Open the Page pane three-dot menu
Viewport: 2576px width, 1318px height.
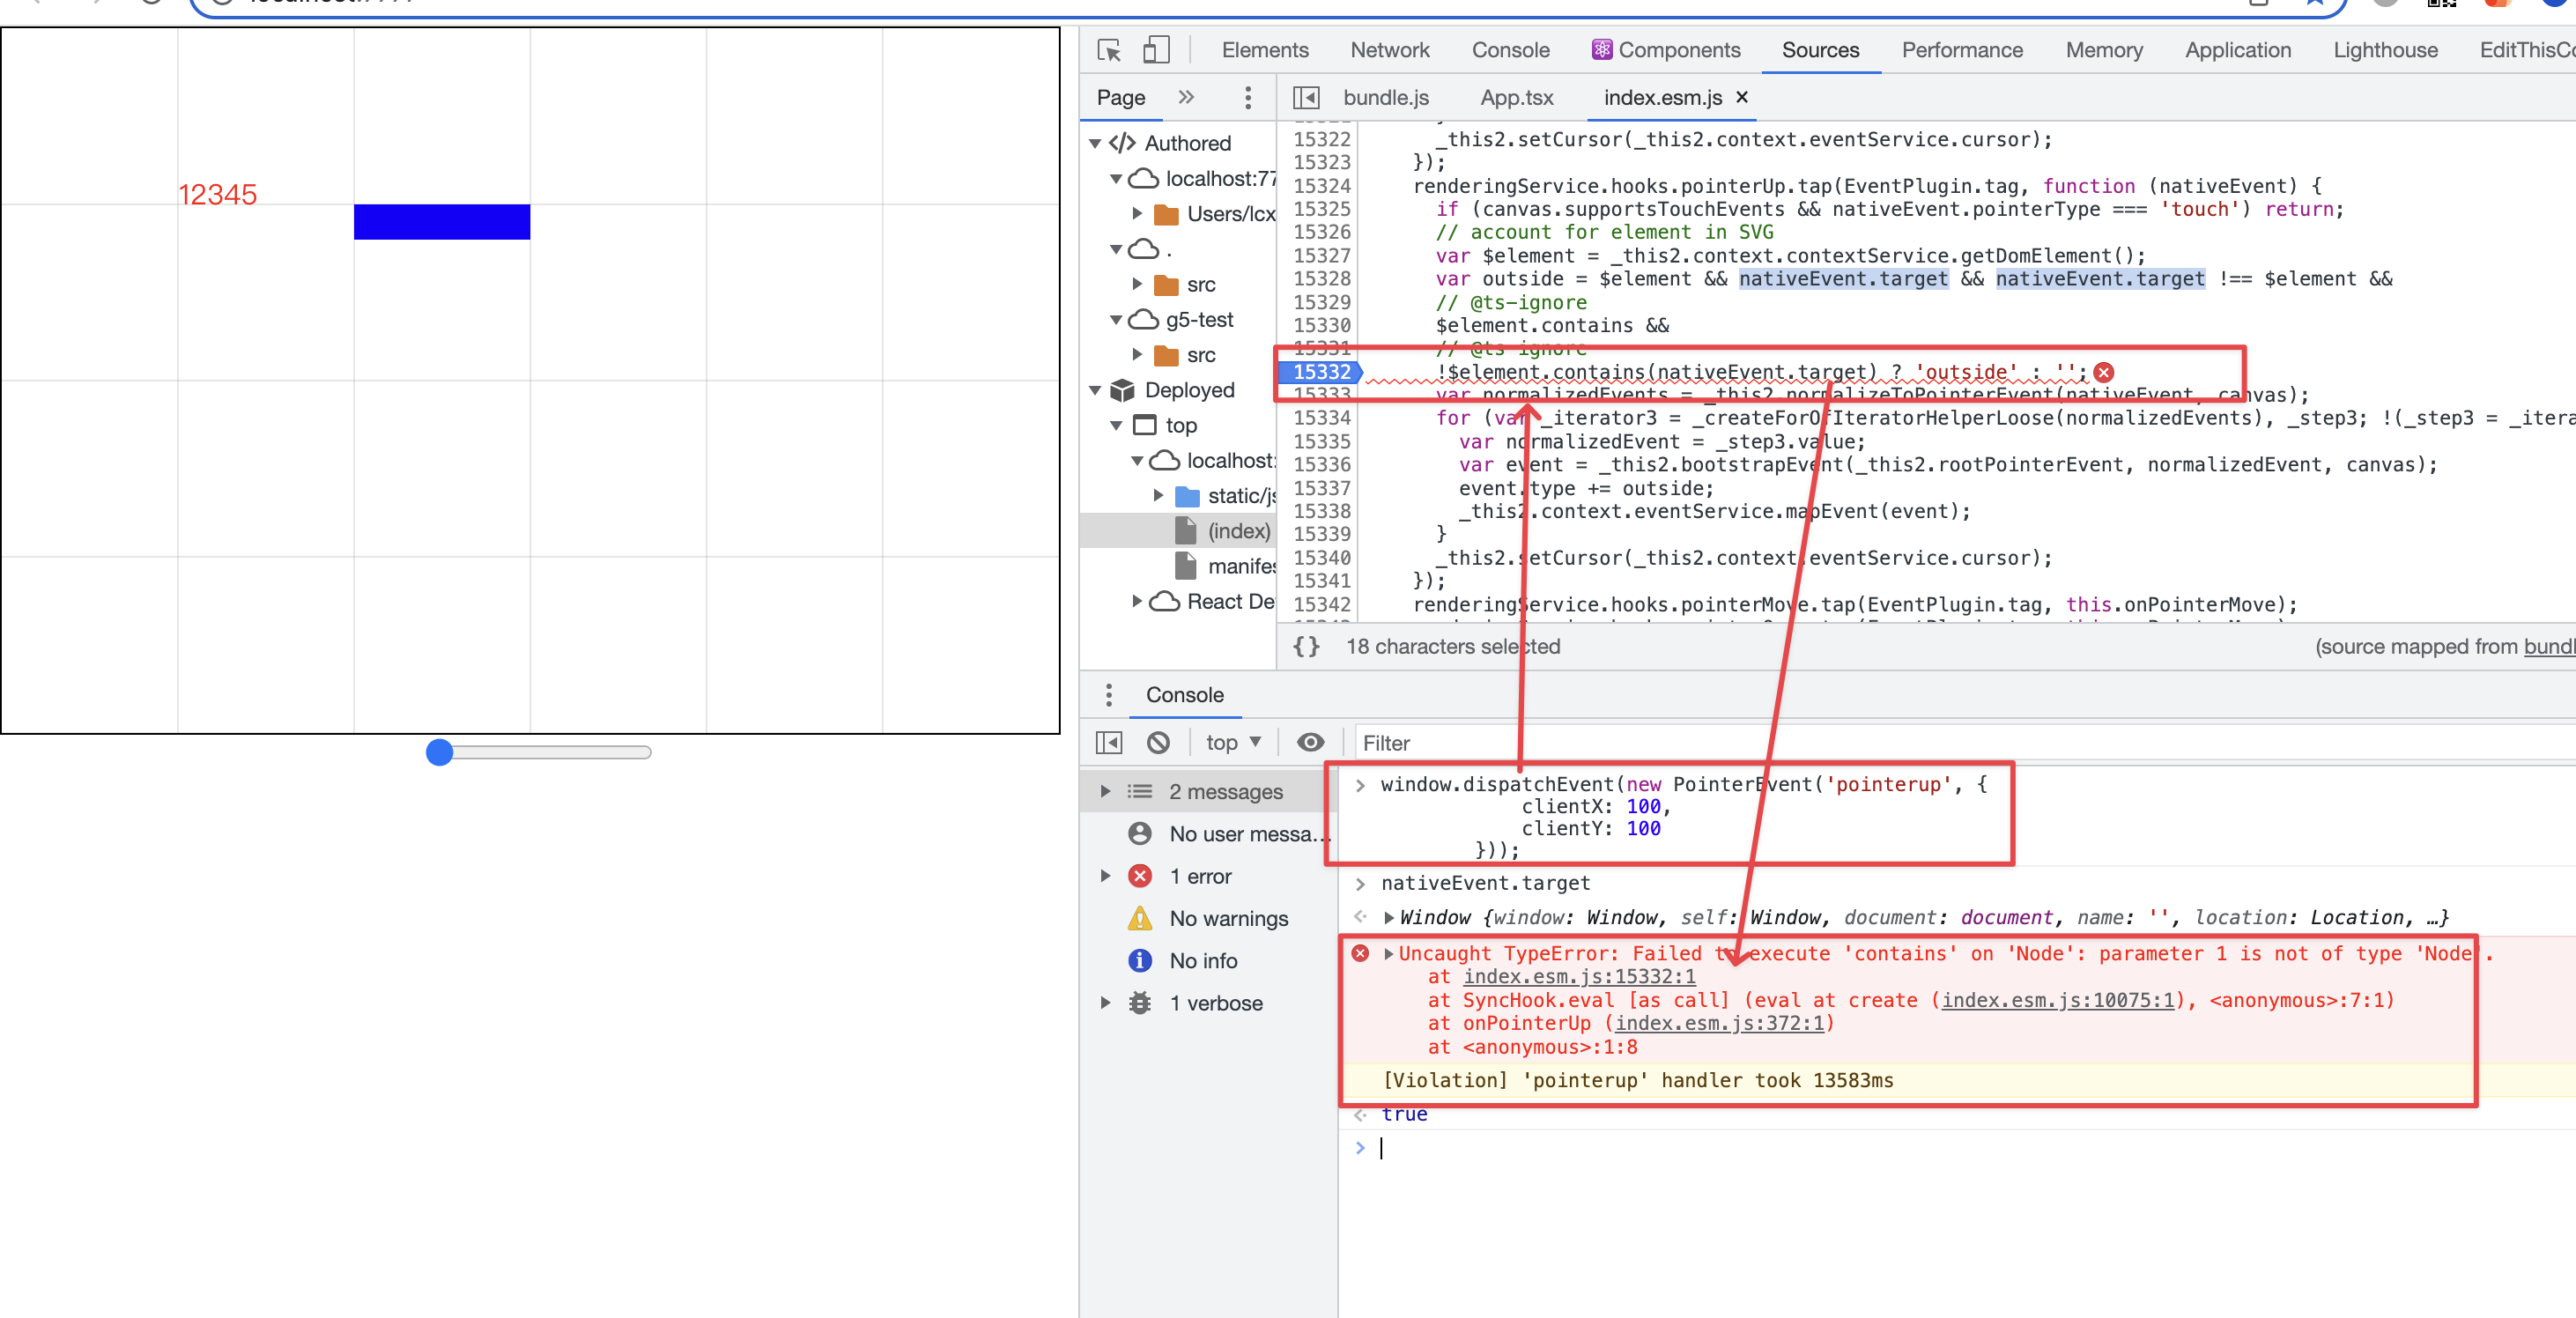[1247, 97]
